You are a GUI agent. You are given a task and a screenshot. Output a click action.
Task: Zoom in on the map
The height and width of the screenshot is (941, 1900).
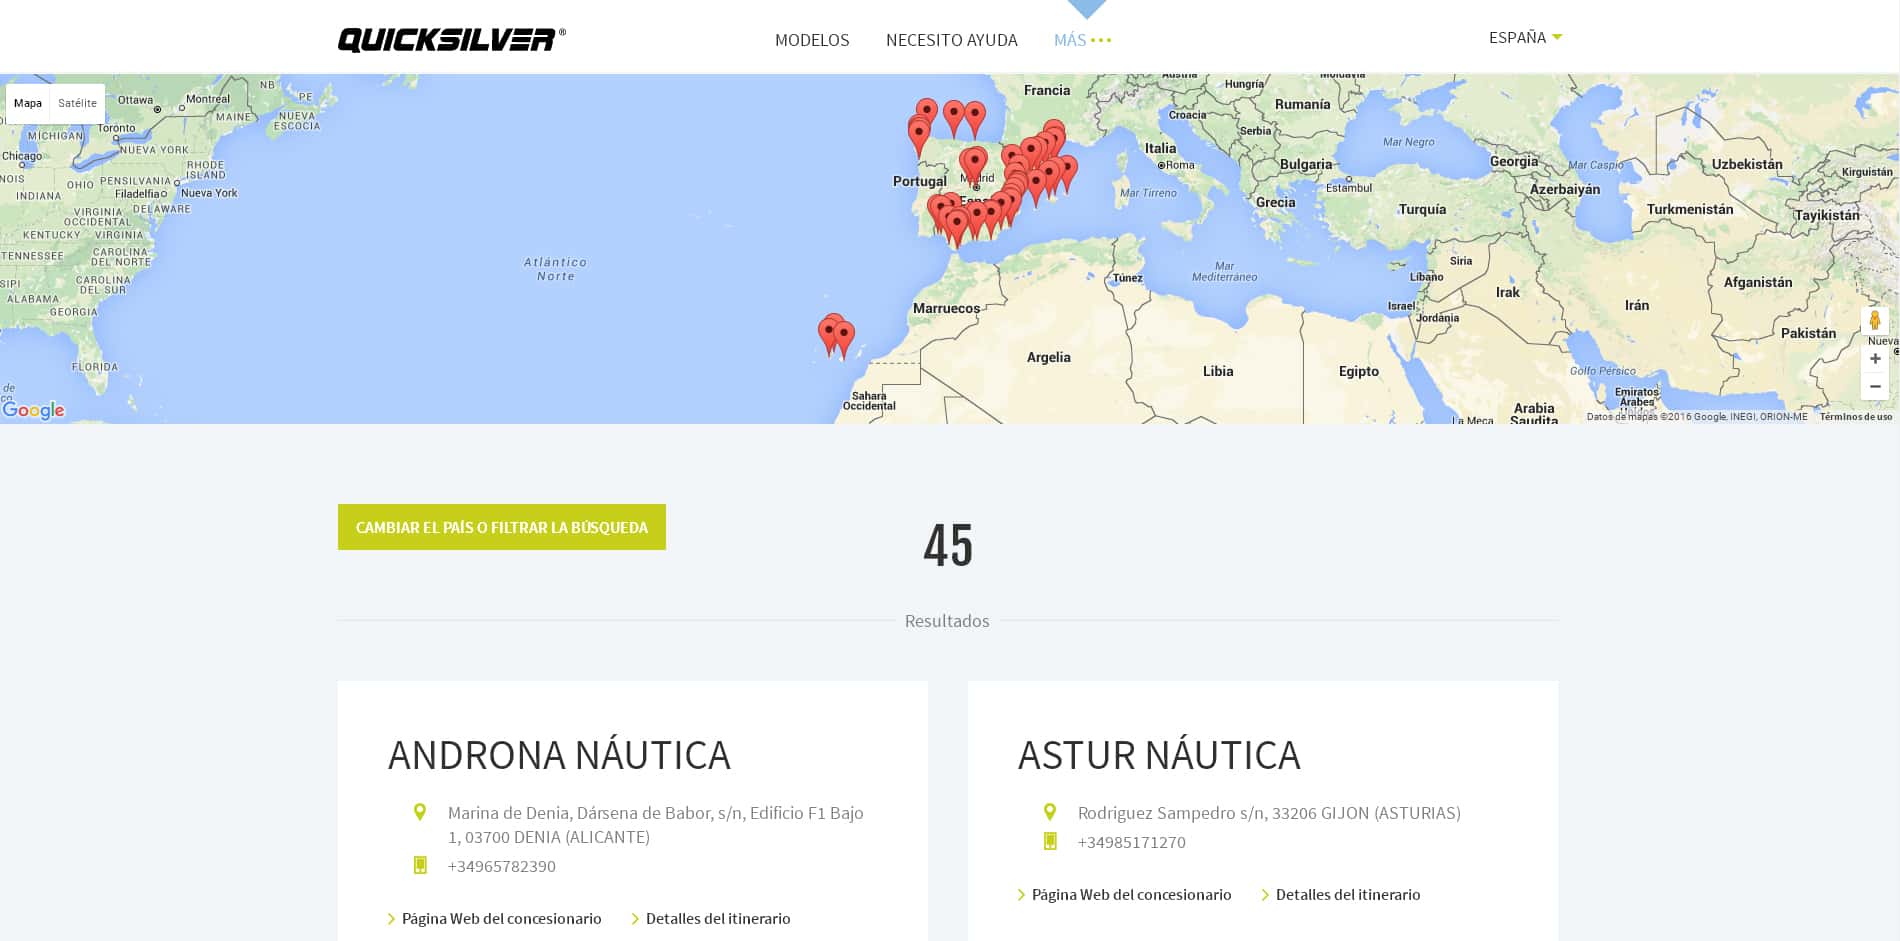pos(1875,359)
